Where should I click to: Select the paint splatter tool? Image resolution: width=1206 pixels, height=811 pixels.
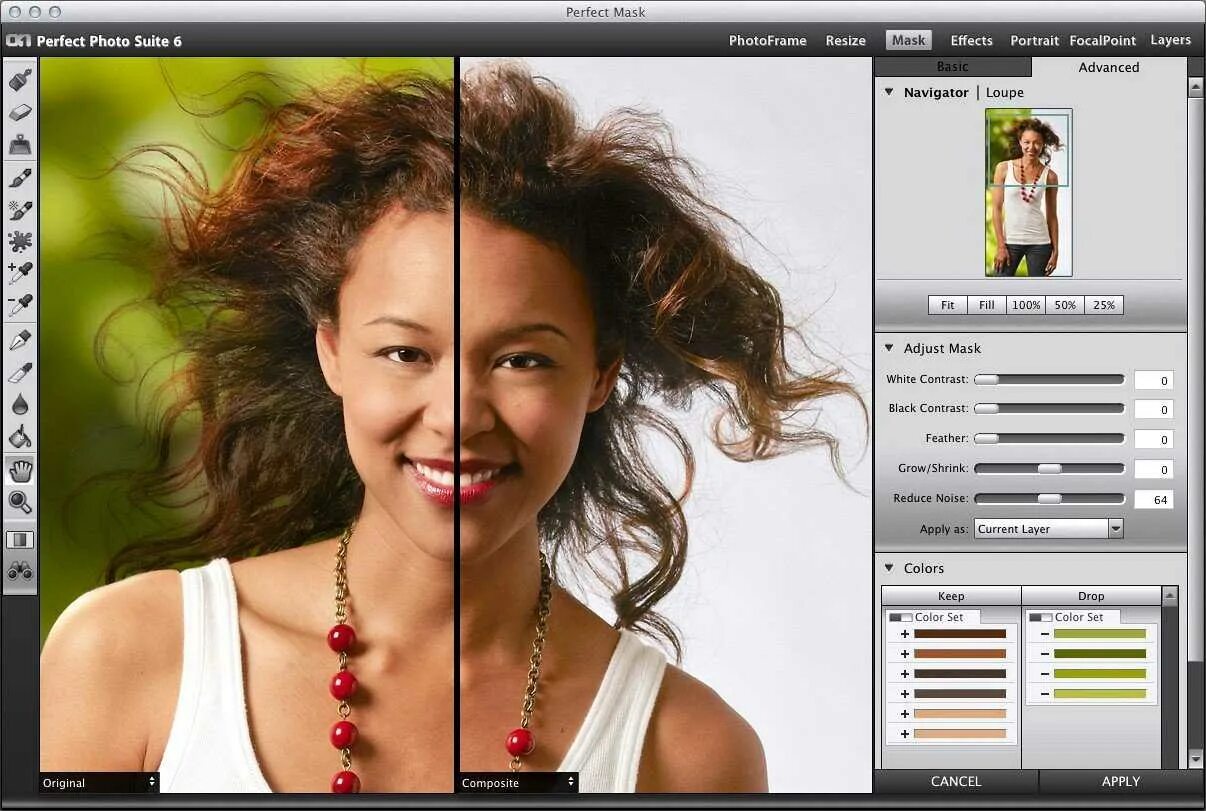coord(20,240)
